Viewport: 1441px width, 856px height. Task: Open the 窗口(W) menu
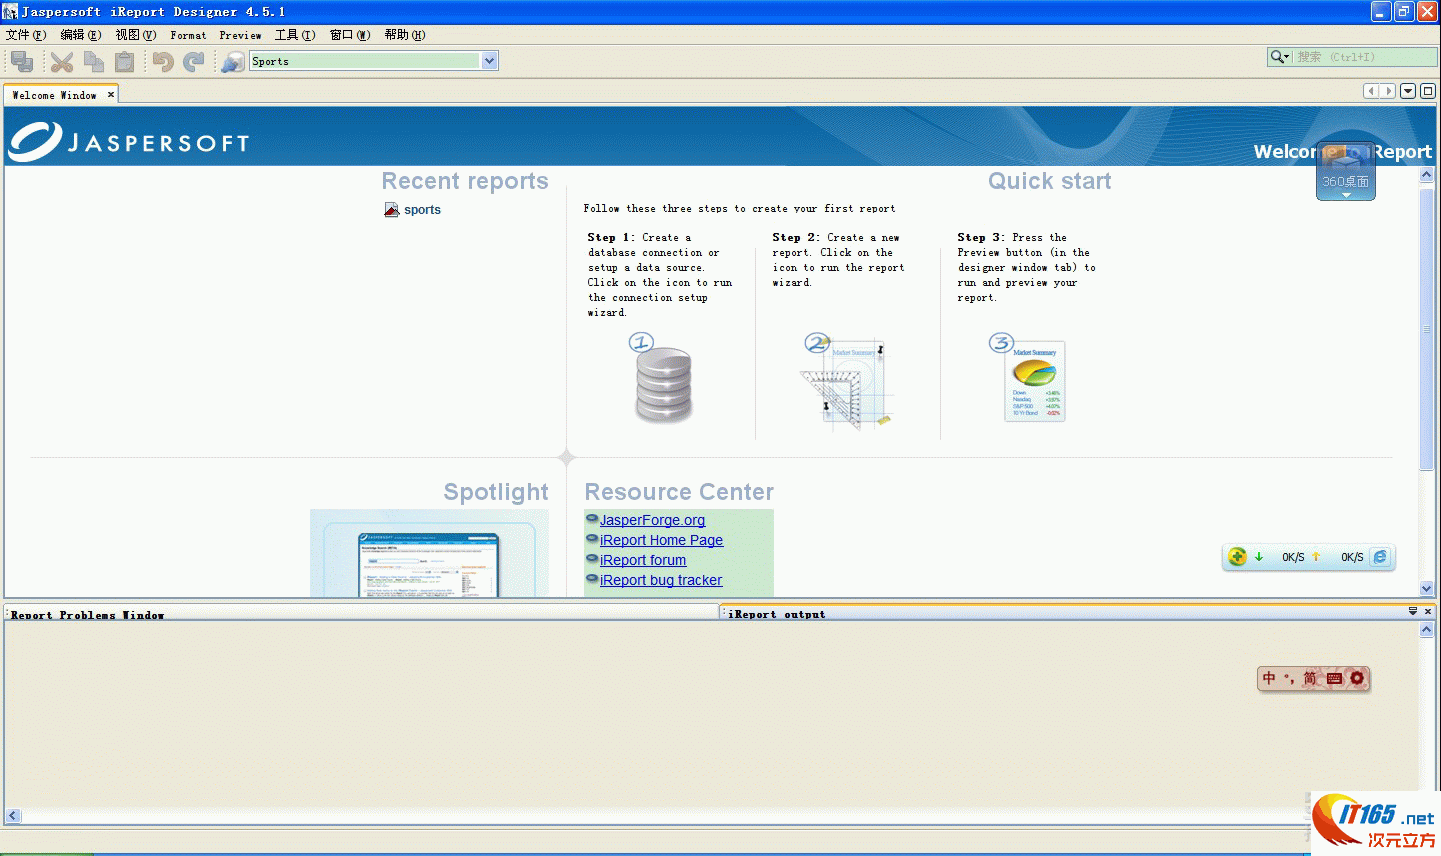[350, 35]
